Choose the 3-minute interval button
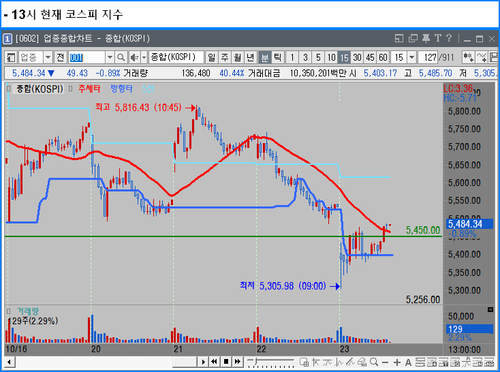The width and height of the screenshot is (500, 372). coord(305,58)
